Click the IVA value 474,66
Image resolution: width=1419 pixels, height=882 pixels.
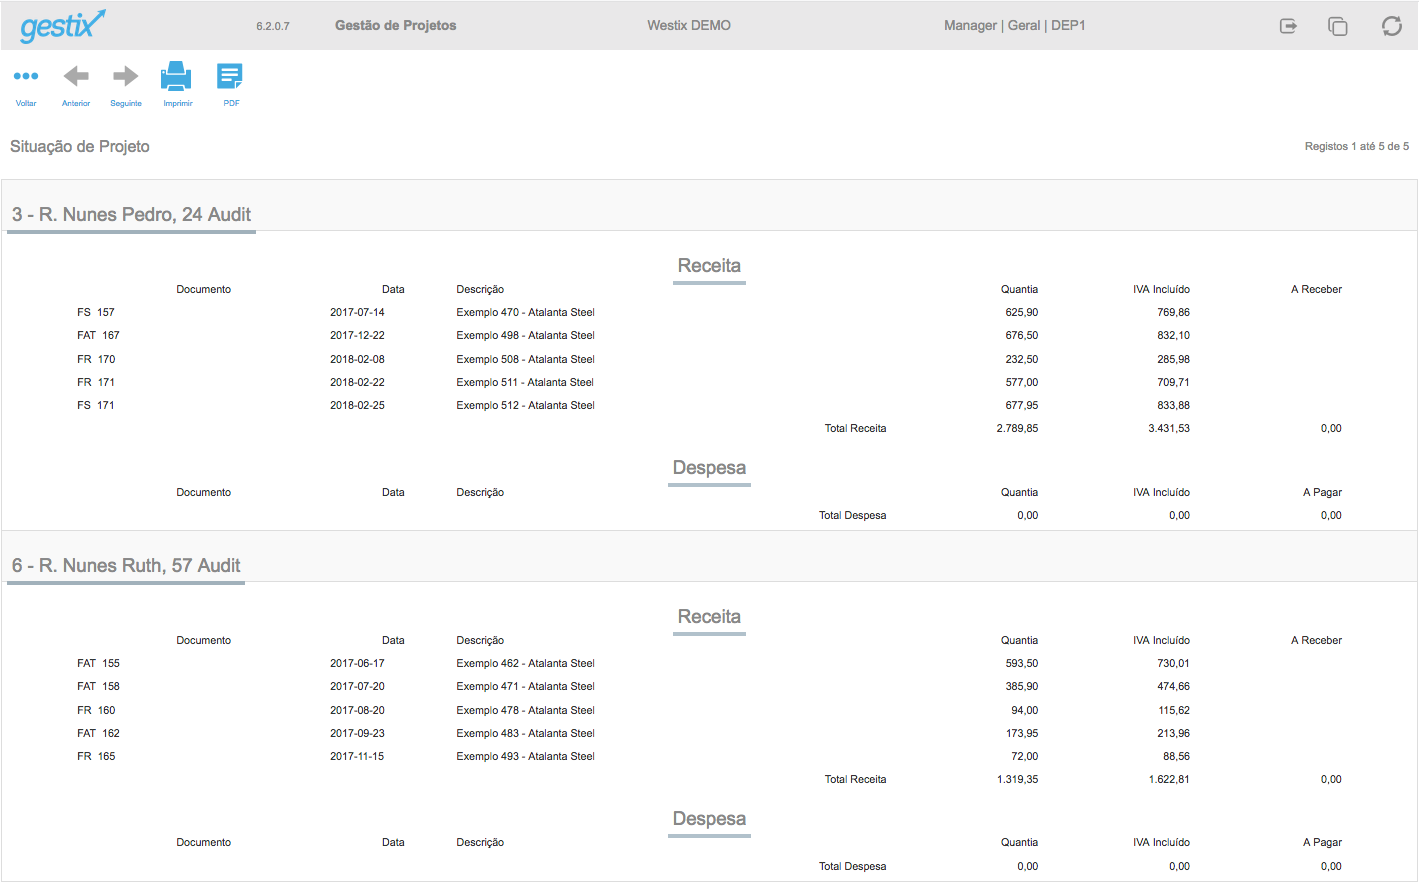(1173, 686)
